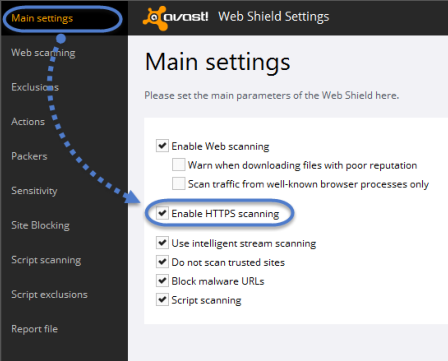Select the Sensitivity section
Image resolution: width=448 pixels, height=361 pixels.
[34, 191]
